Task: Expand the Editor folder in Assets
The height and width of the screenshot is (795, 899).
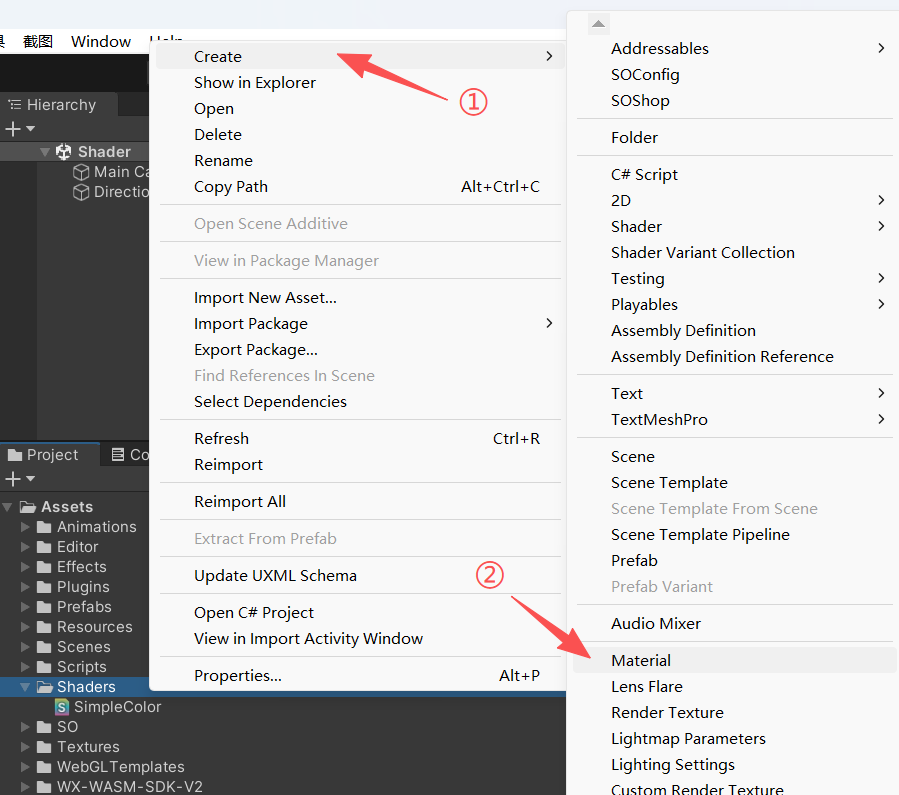Action: [x=26, y=547]
